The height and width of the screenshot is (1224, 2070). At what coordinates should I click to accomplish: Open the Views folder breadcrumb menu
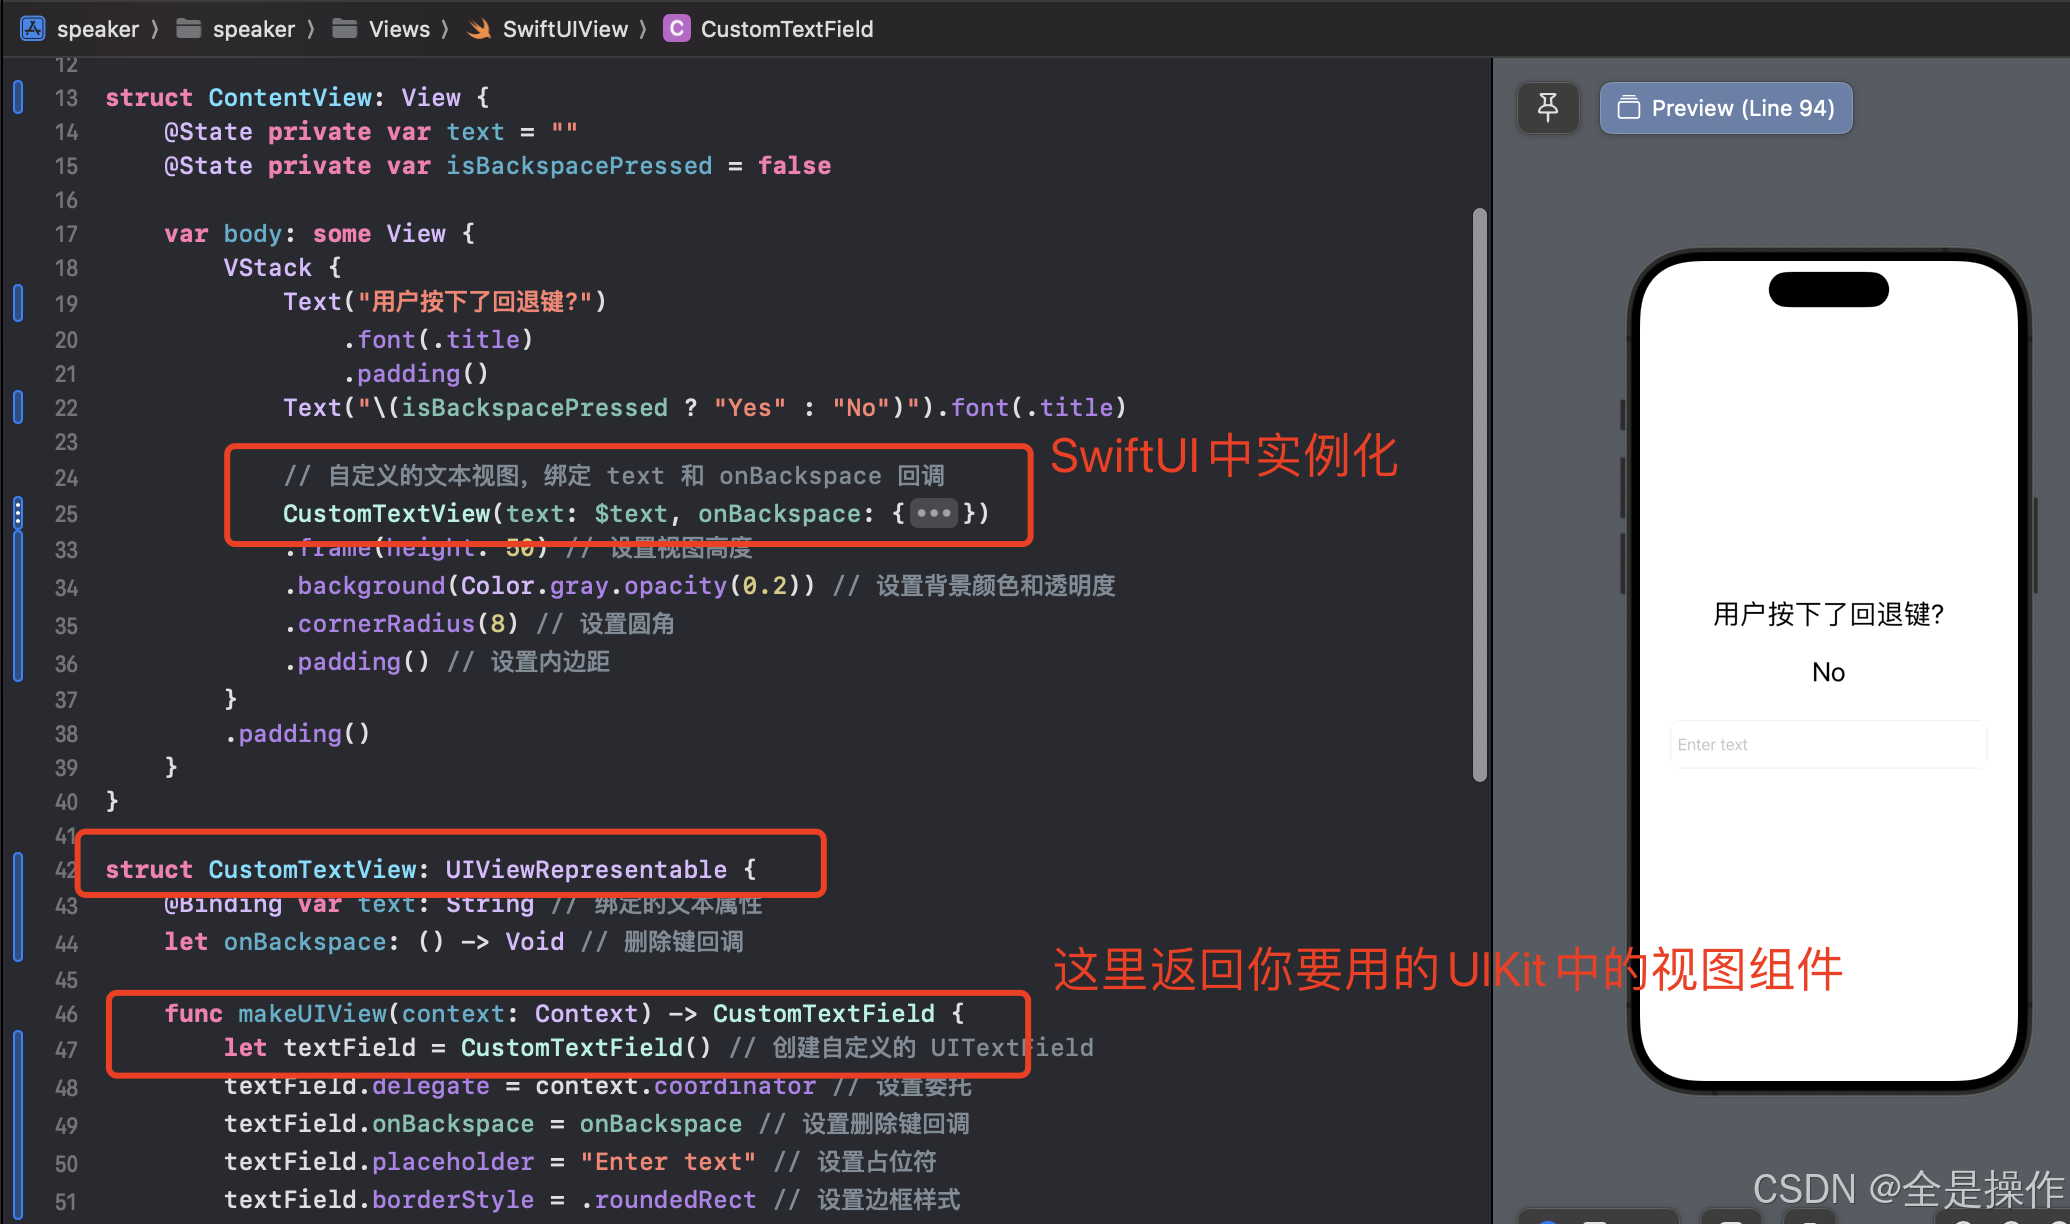pyautogui.click(x=398, y=28)
